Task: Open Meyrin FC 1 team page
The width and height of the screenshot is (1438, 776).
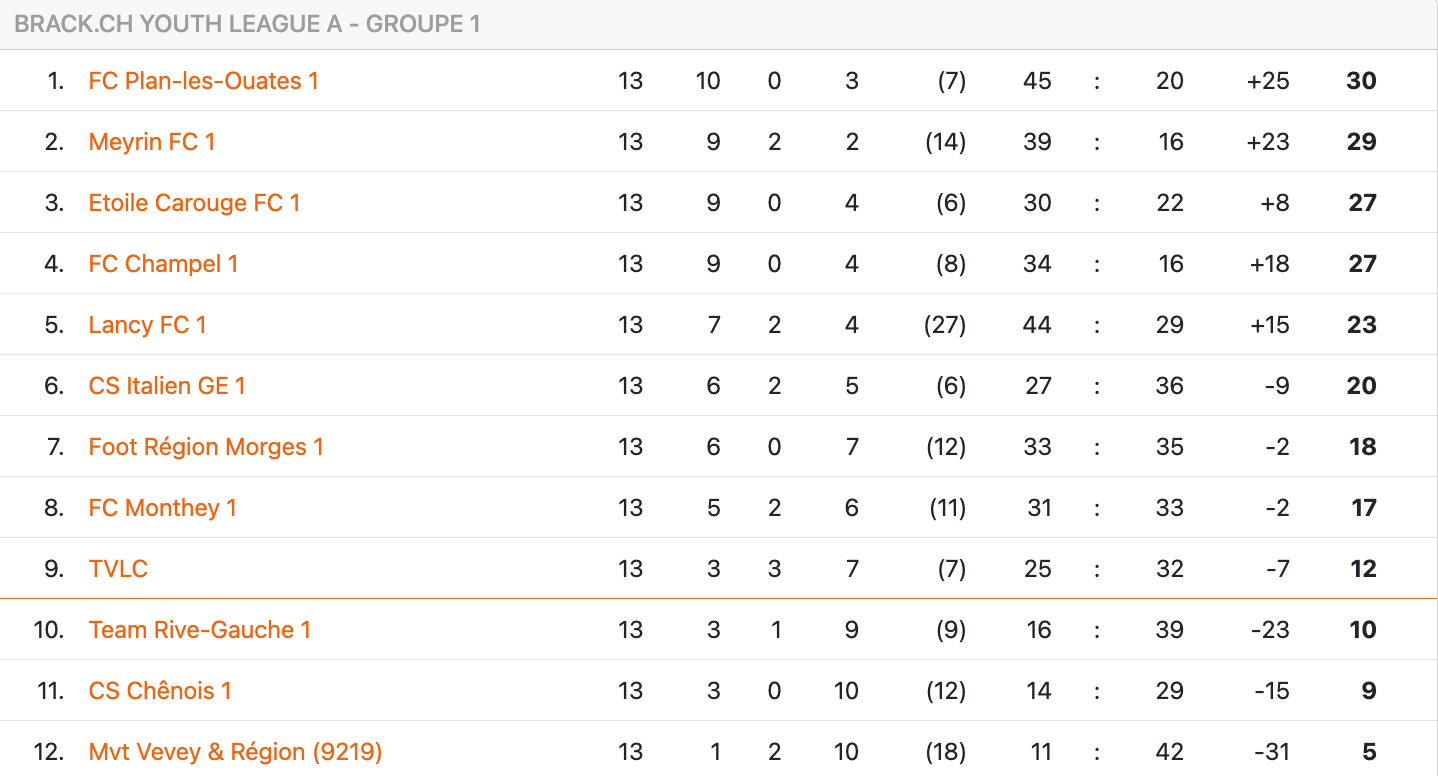Action: click(x=152, y=142)
